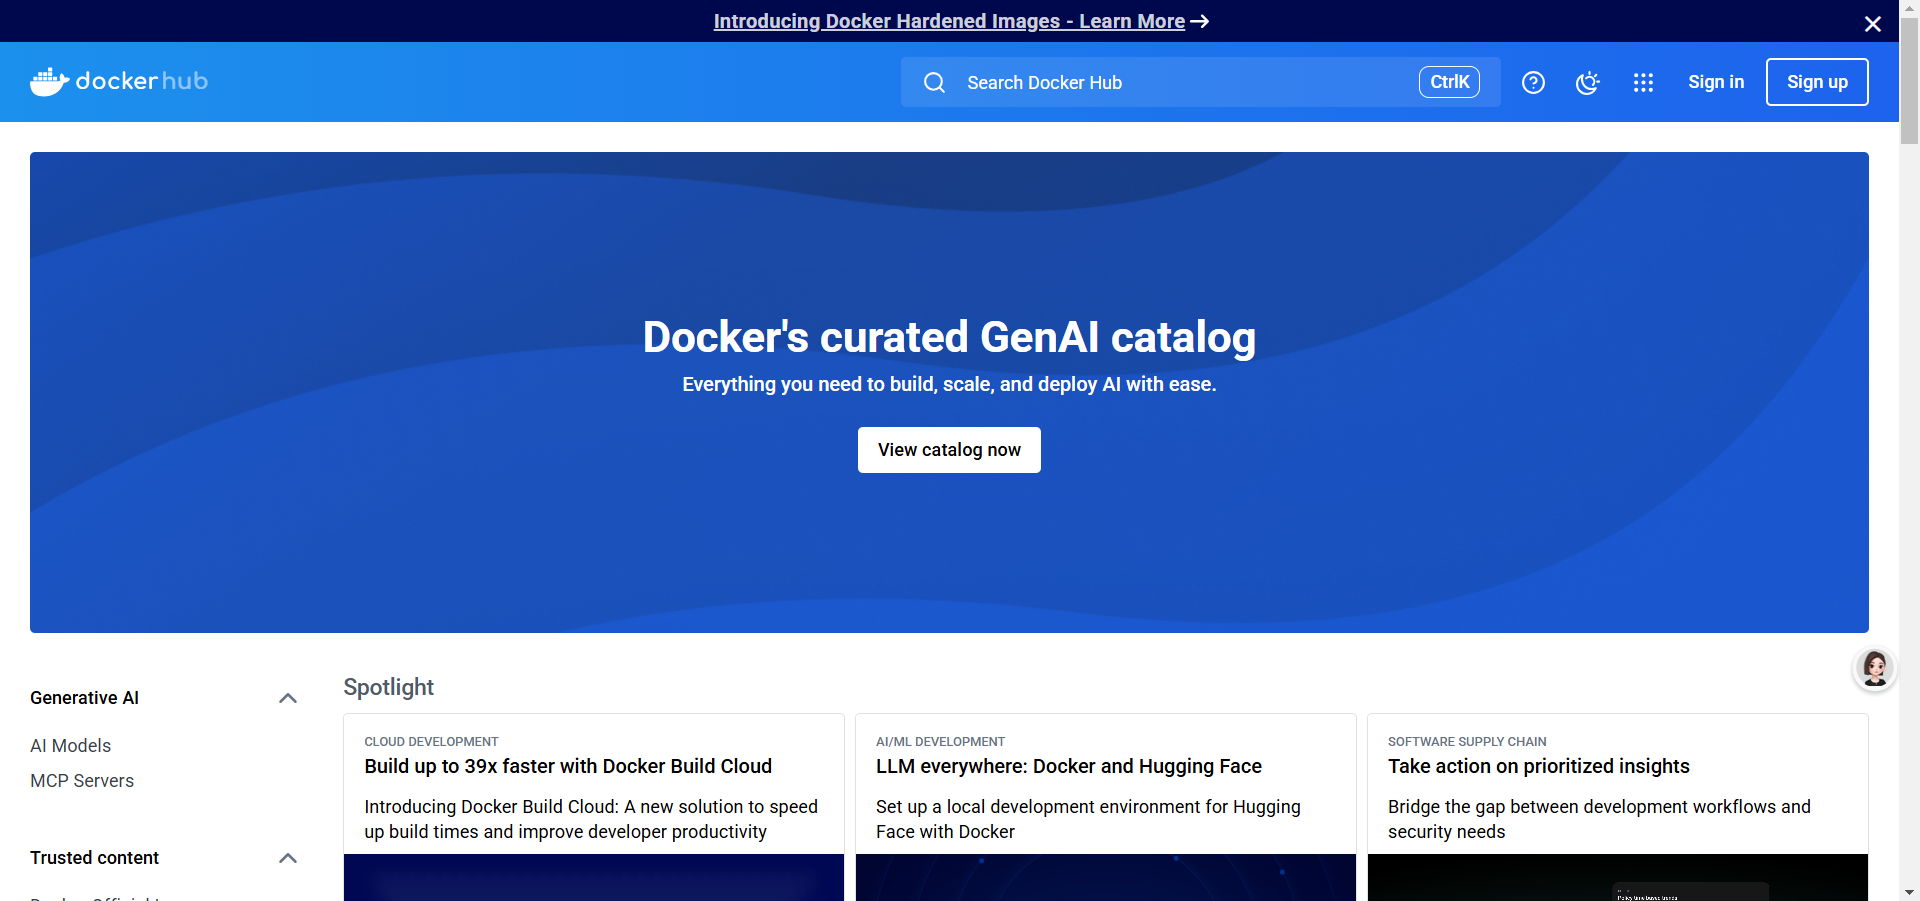The height and width of the screenshot is (901, 1920).
Task: Click the scrollbar down arrow
Action: (1909, 892)
